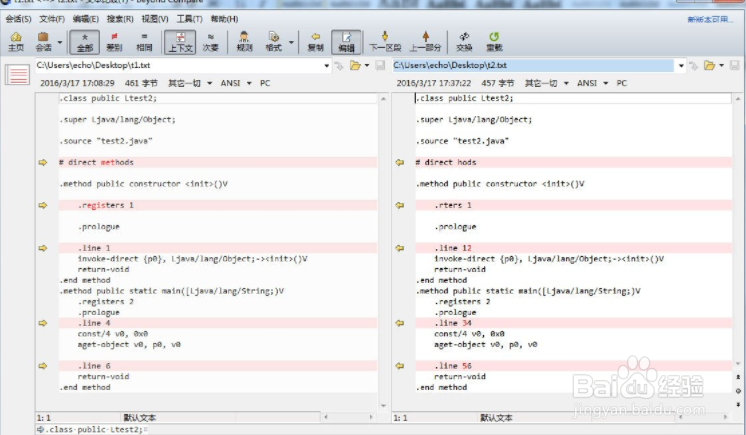Screen dimensions: 746x435
Task: Open the 视图(V) menu
Action: [x=155, y=19]
